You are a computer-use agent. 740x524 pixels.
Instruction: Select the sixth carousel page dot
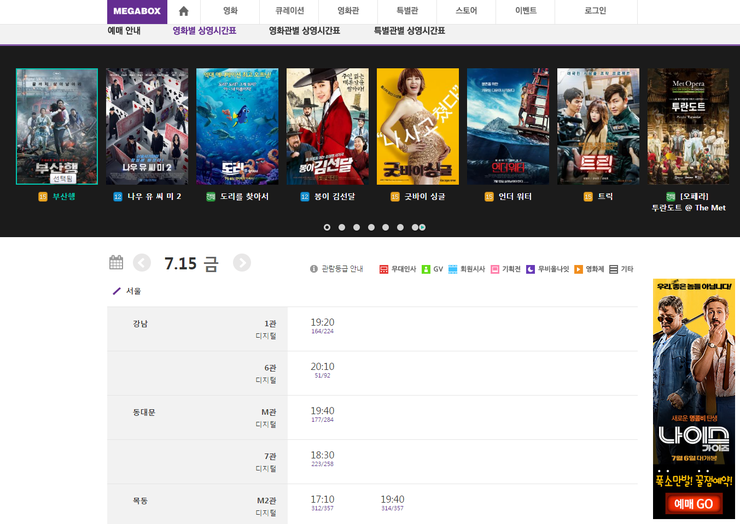point(400,228)
